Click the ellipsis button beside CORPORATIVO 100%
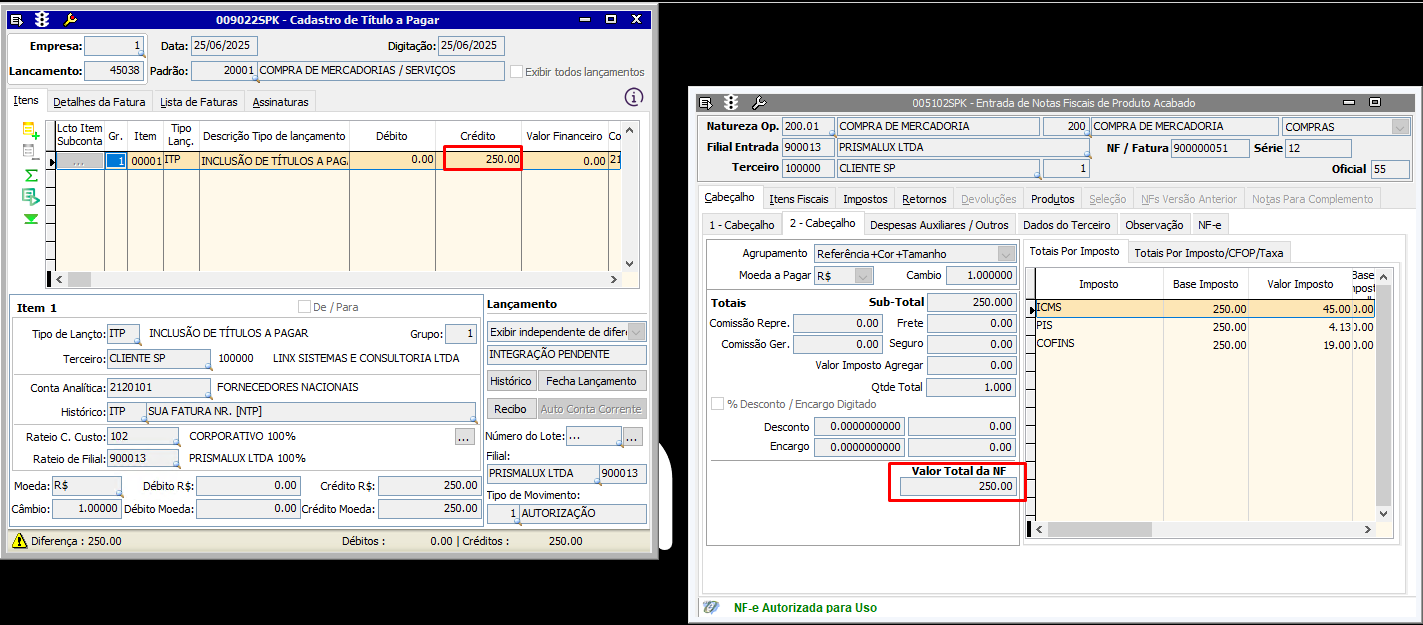 (463, 437)
